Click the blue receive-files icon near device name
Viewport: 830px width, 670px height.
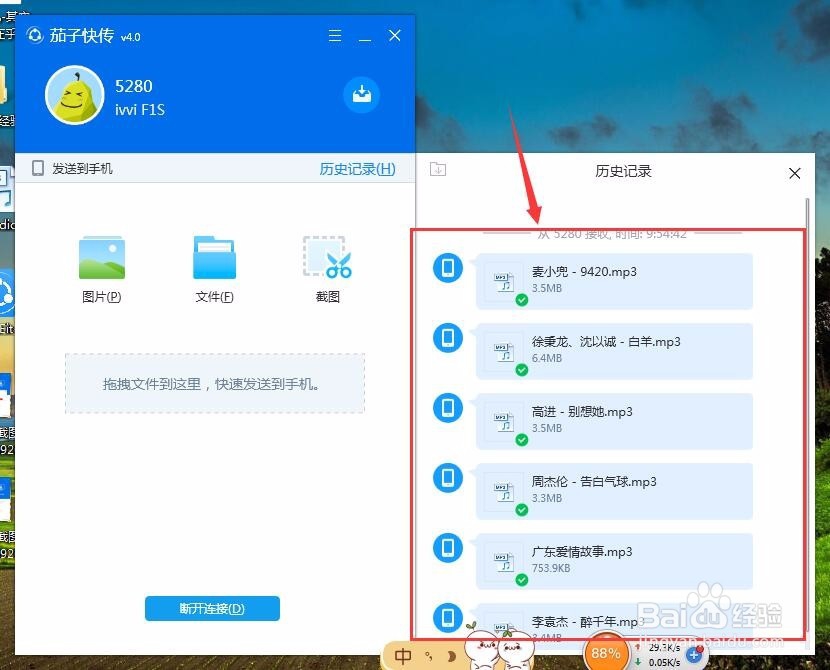coord(361,94)
